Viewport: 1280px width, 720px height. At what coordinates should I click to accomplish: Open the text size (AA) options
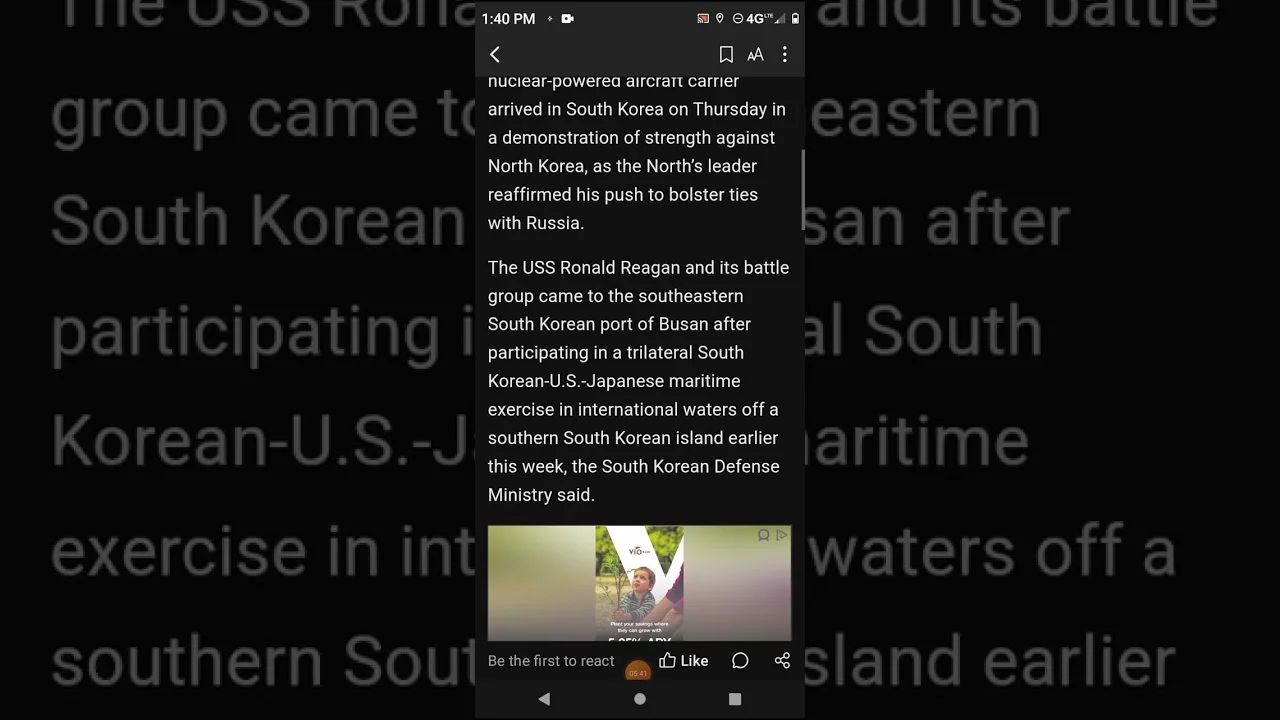click(x=755, y=55)
